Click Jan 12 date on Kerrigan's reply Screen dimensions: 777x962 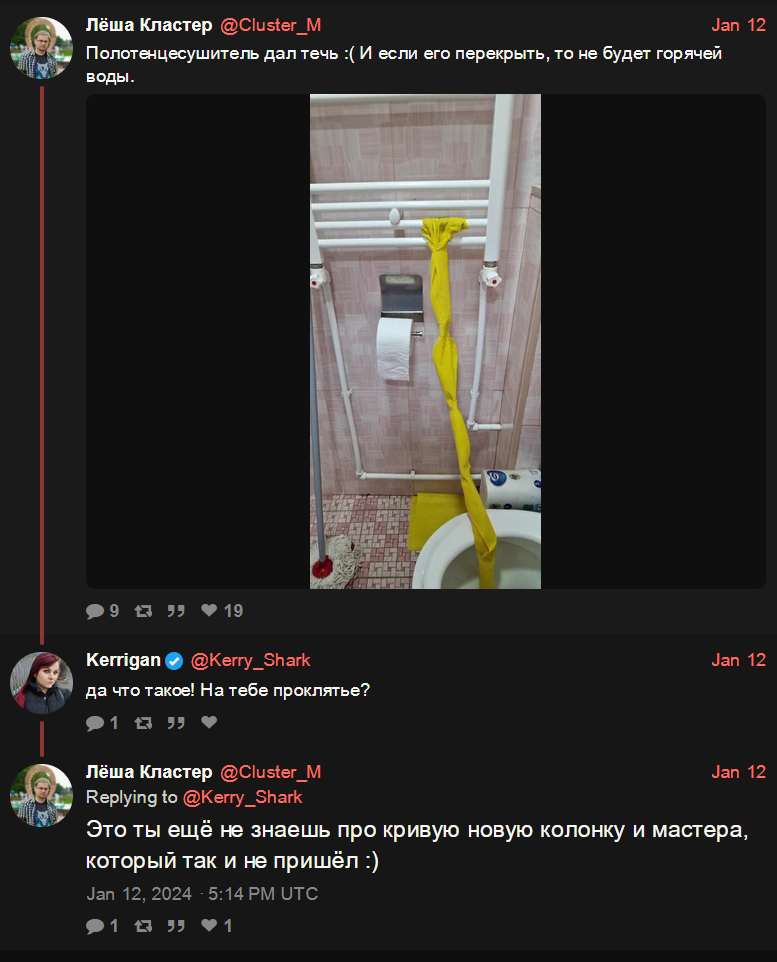pyautogui.click(x=738, y=660)
